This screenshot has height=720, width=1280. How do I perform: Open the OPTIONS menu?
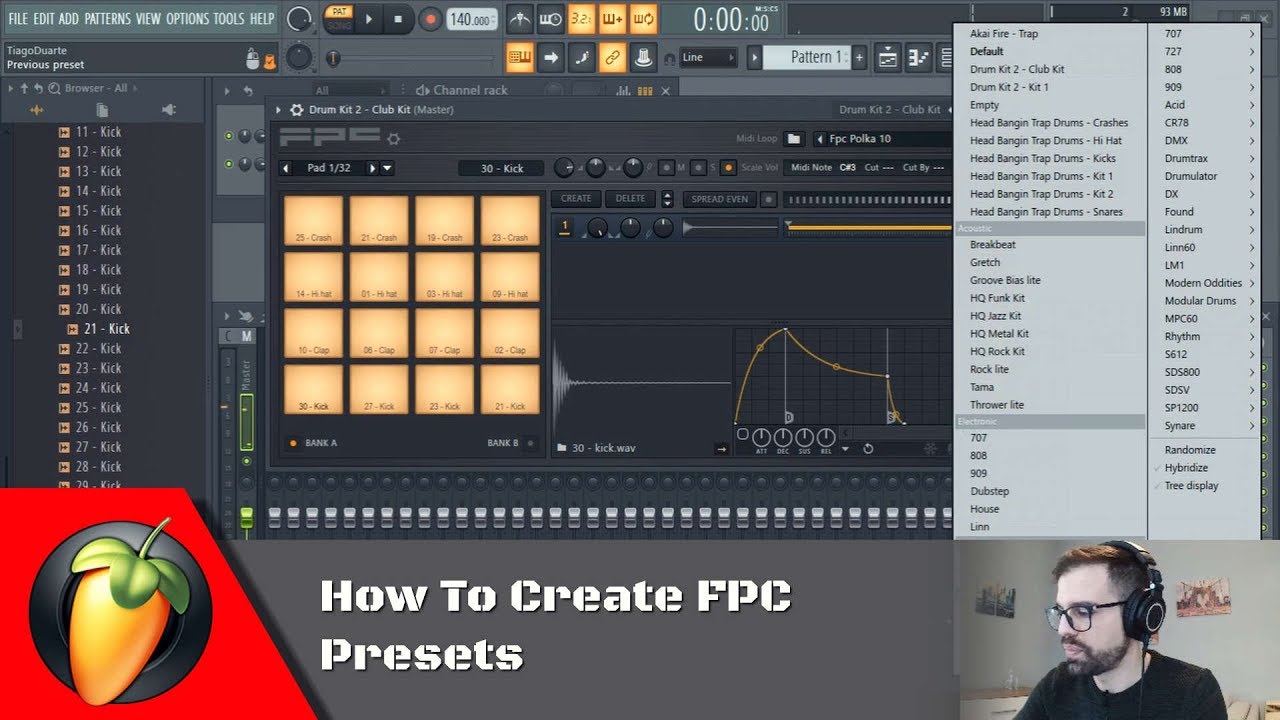tap(187, 19)
